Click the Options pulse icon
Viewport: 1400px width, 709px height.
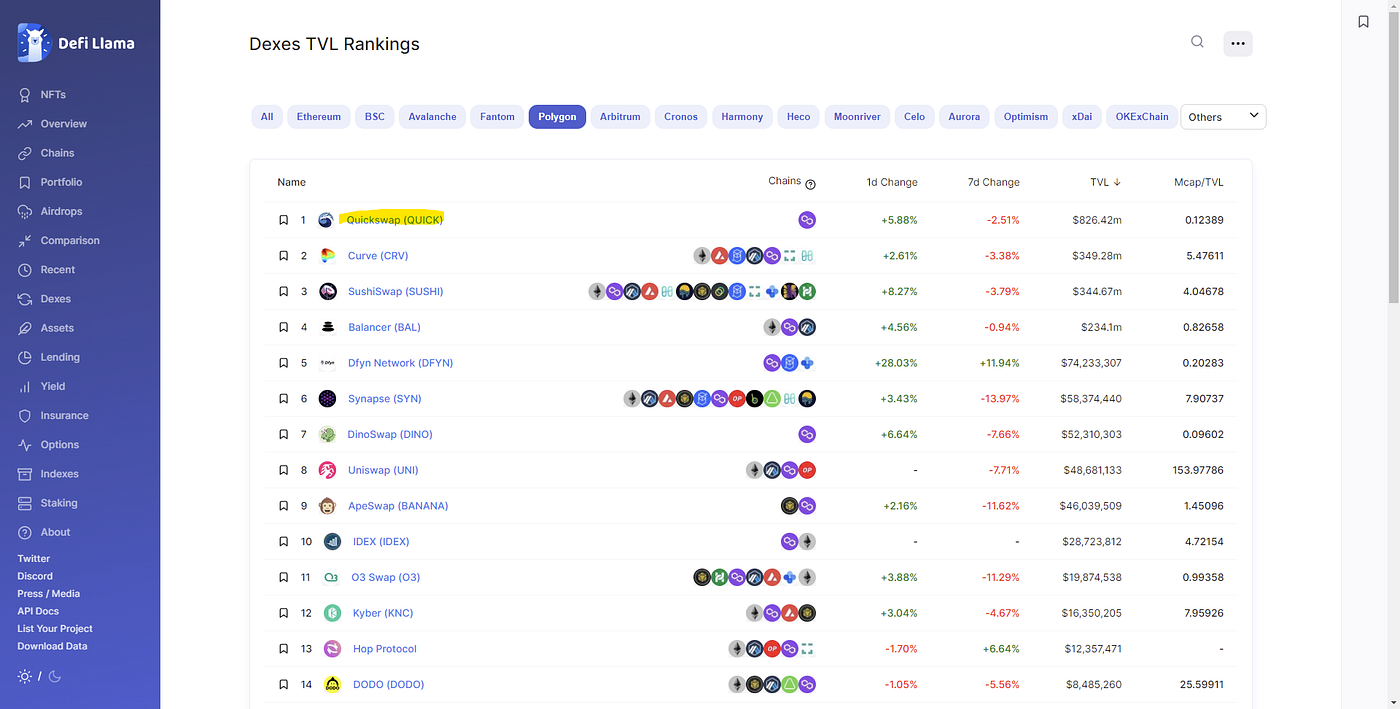25,445
